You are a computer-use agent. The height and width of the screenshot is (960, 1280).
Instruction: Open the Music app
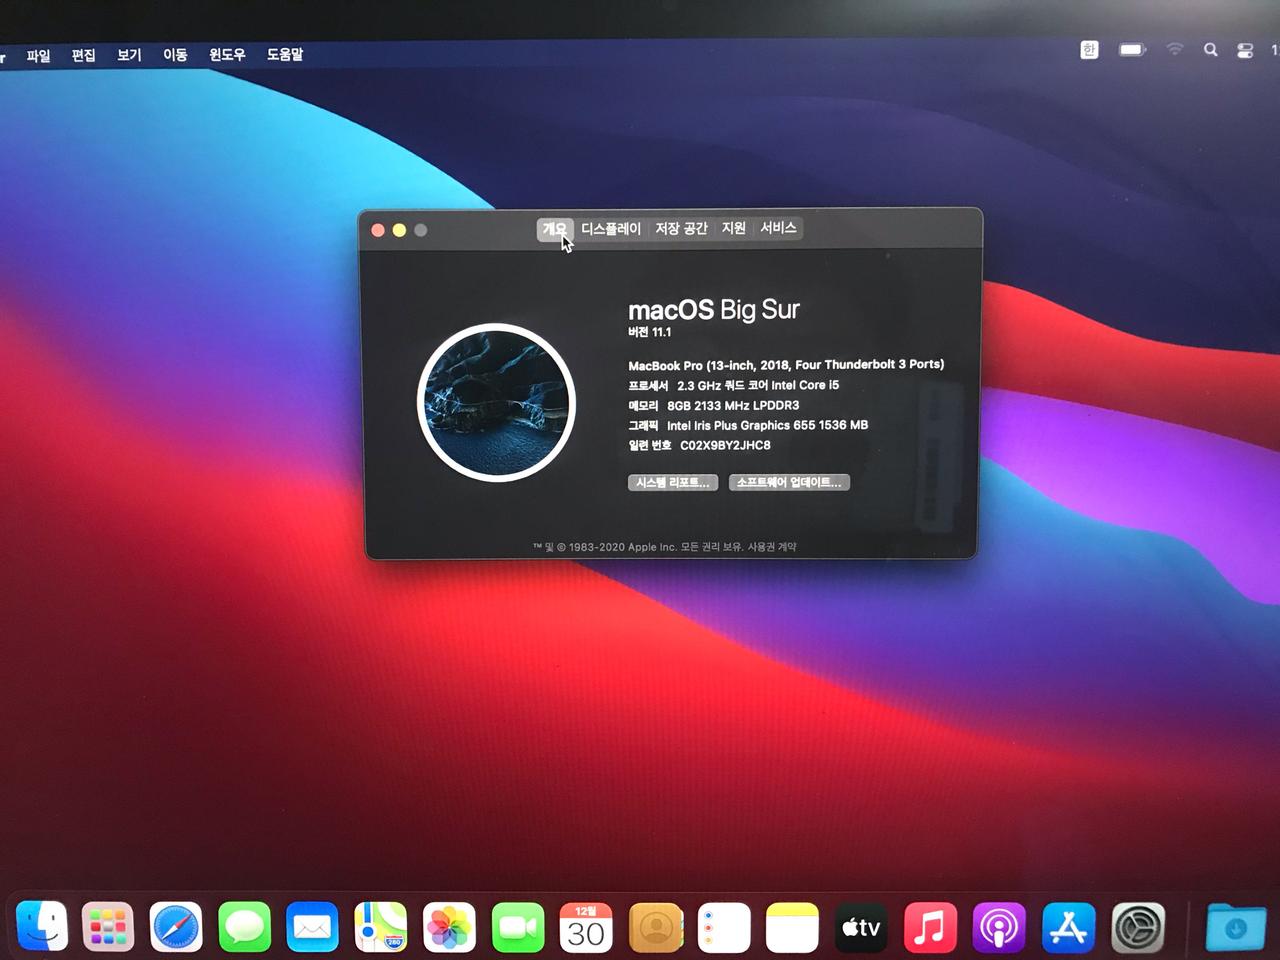(930, 927)
